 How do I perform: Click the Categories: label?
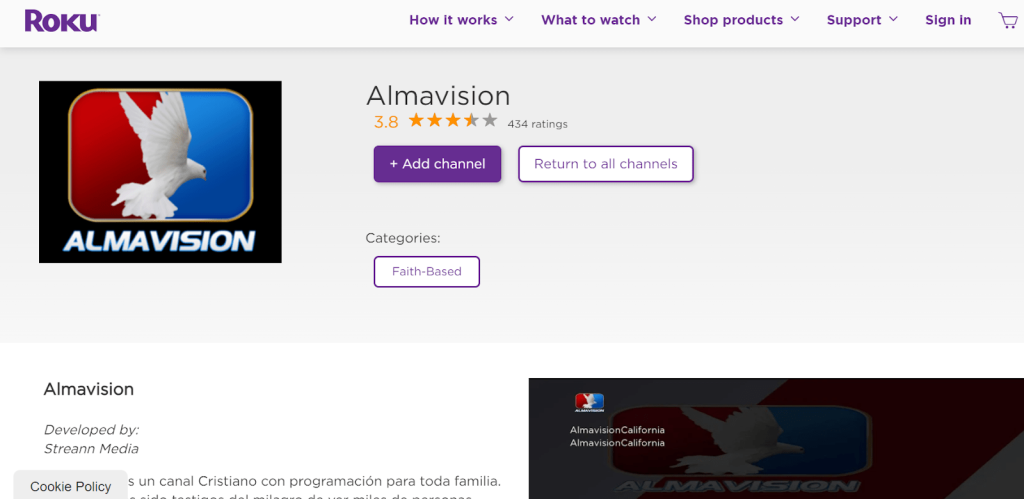pos(403,238)
